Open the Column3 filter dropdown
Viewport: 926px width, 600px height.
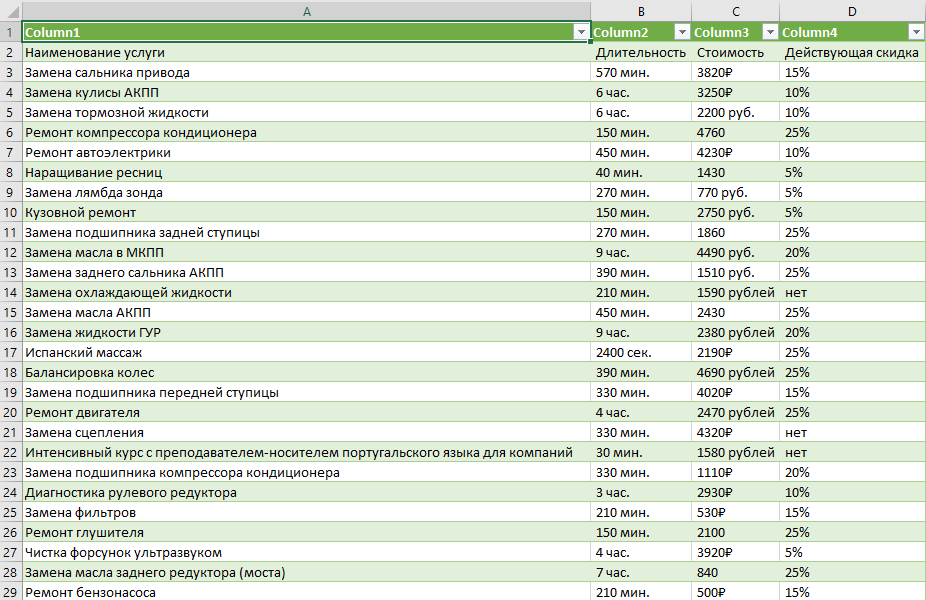(x=770, y=32)
